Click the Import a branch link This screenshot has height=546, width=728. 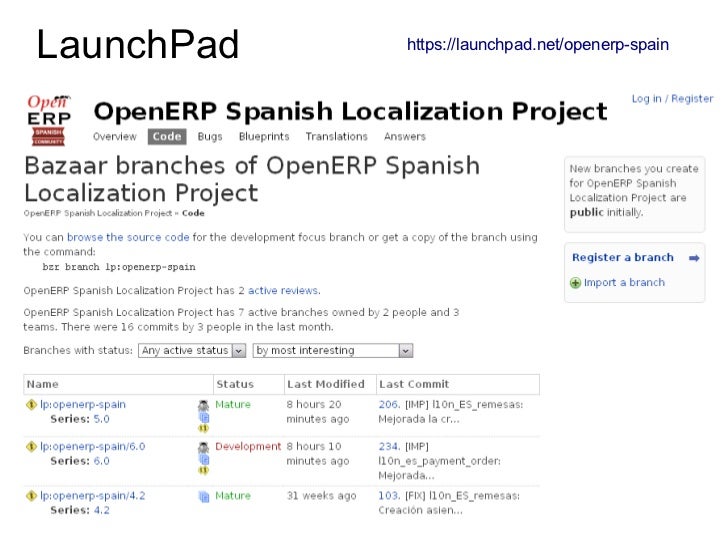click(624, 282)
